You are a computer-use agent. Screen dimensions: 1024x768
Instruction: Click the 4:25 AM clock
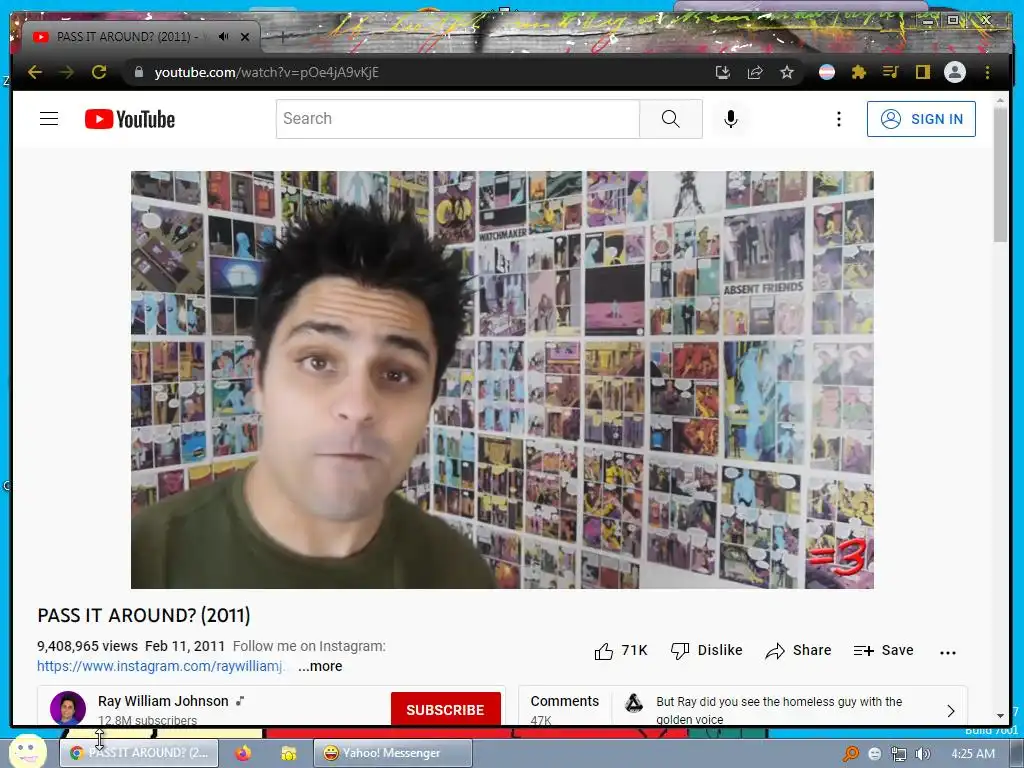click(972, 754)
